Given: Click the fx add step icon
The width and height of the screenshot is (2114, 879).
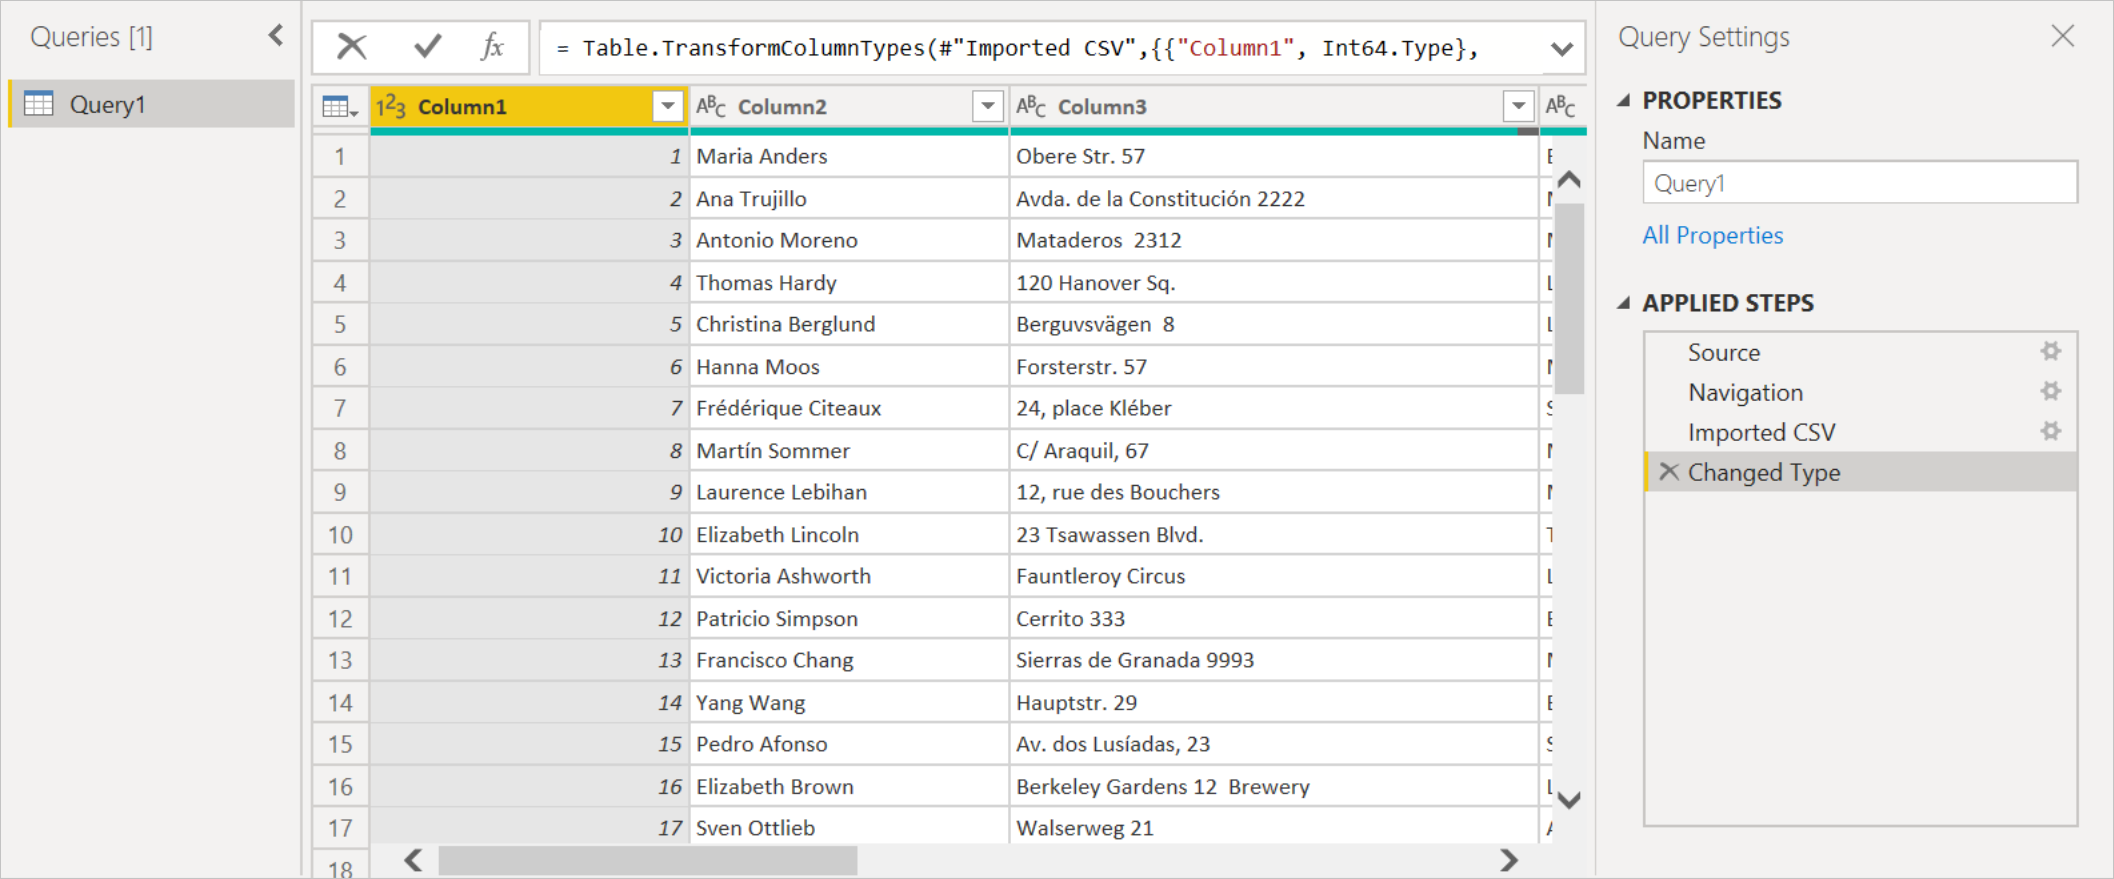Looking at the screenshot, I should [x=491, y=46].
